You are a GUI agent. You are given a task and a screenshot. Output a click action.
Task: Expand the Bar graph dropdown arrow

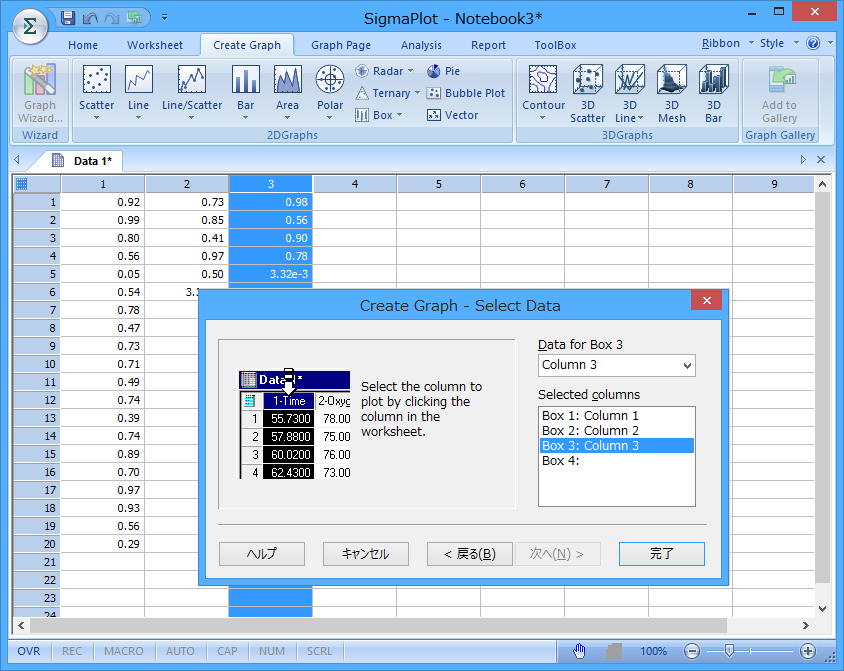245,118
